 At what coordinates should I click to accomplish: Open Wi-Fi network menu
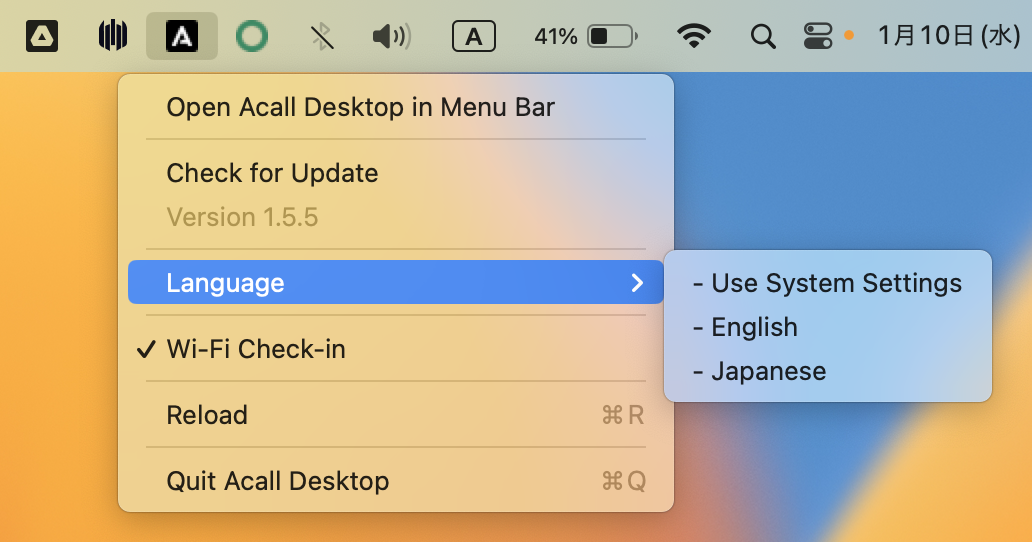click(694, 36)
